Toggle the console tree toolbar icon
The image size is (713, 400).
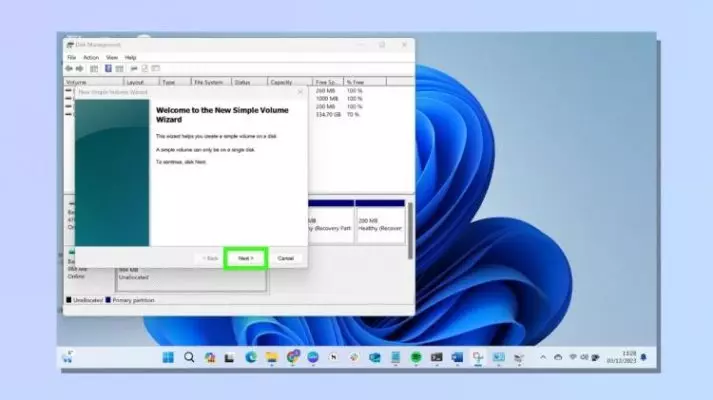[x=94, y=69]
